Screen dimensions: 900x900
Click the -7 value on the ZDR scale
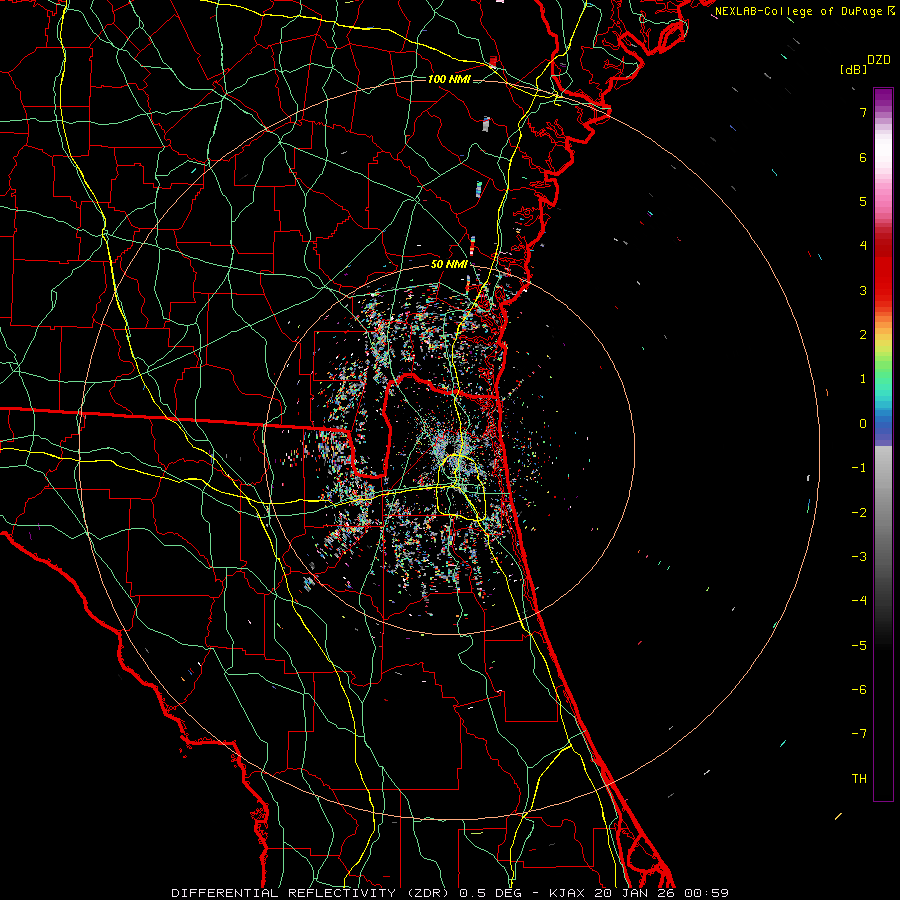click(859, 734)
